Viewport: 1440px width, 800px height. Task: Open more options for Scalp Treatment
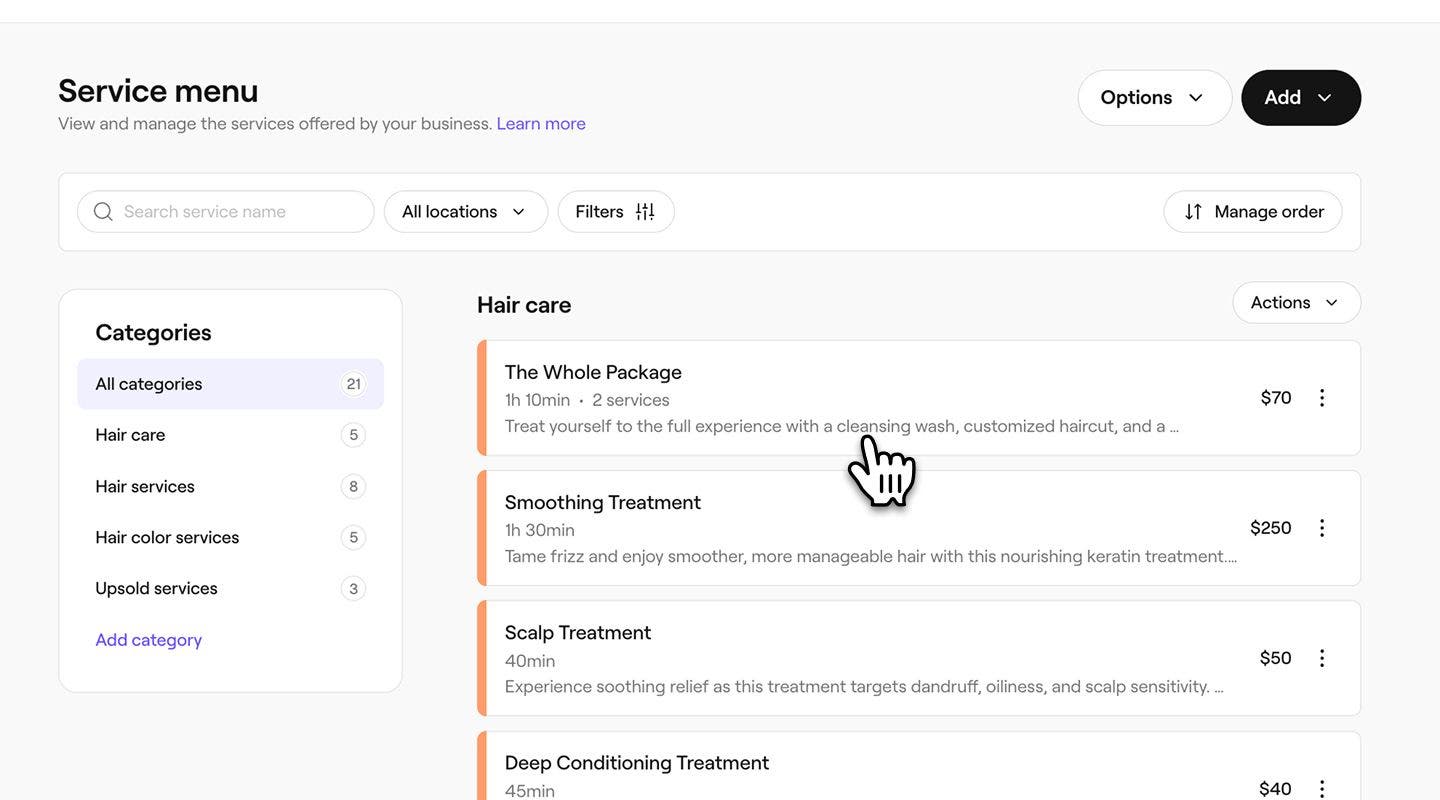(1321, 658)
